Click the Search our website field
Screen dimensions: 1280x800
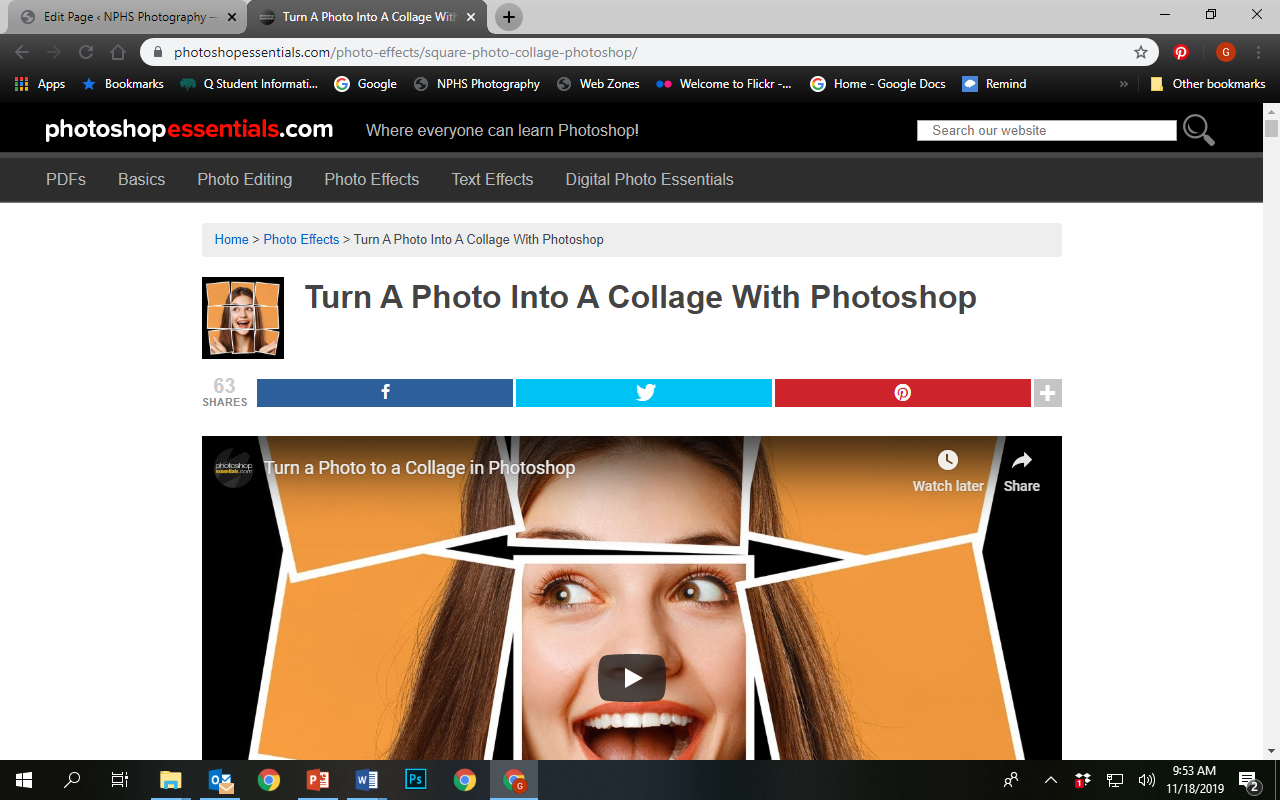pos(1046,130)
